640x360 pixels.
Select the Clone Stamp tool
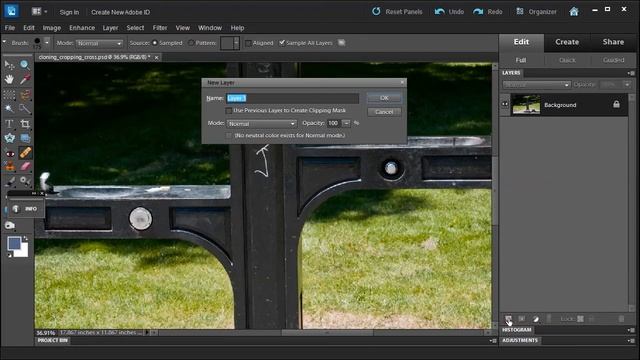(x=9, y=167)
